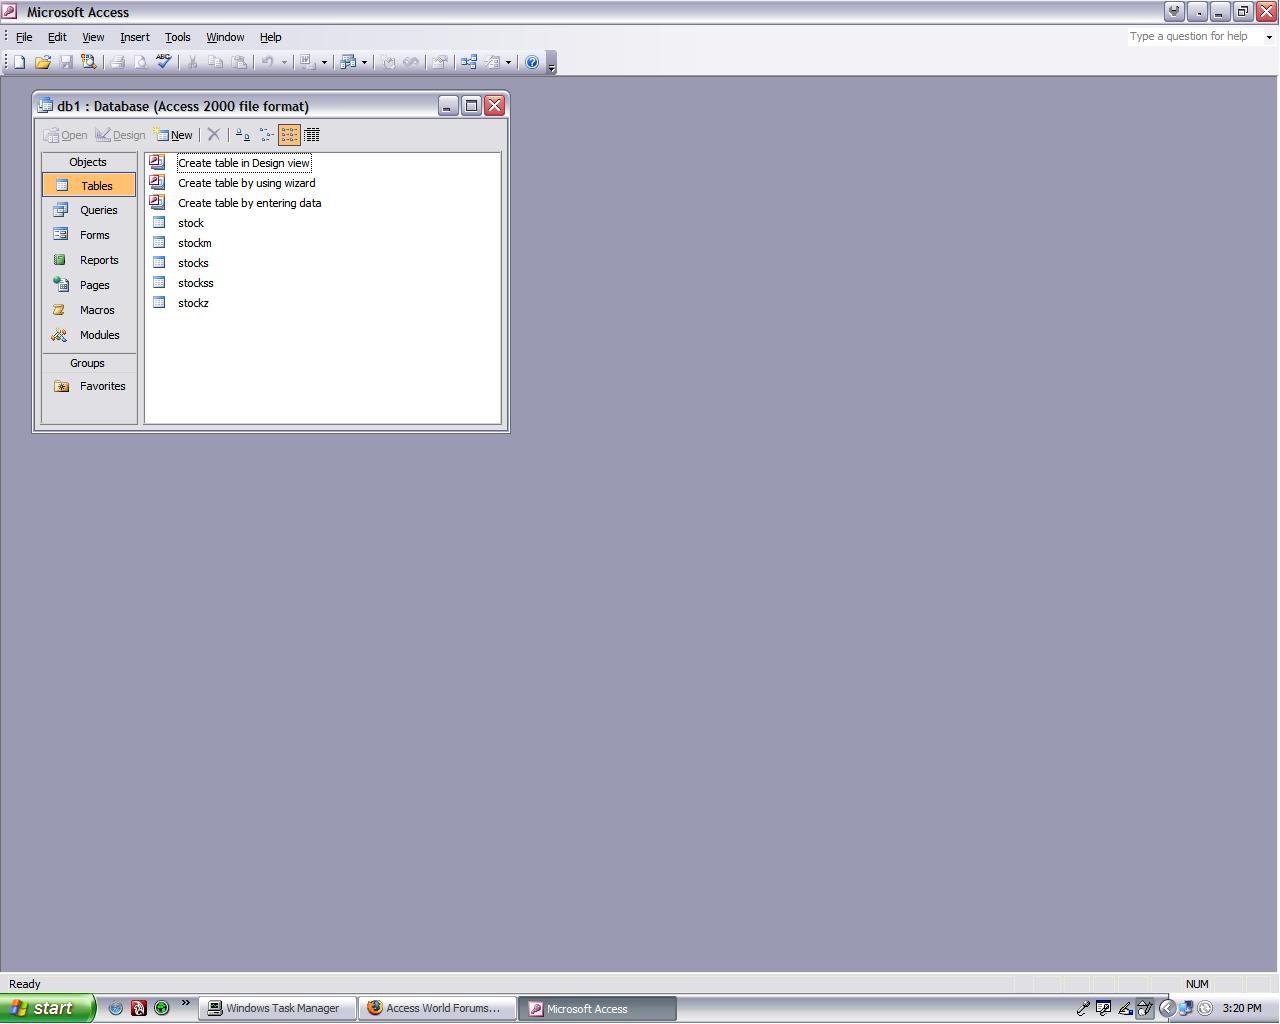This screenshot has height=1024, width=1280.
Task: Expand the Undo dropdown arrow
Action: 284,62
